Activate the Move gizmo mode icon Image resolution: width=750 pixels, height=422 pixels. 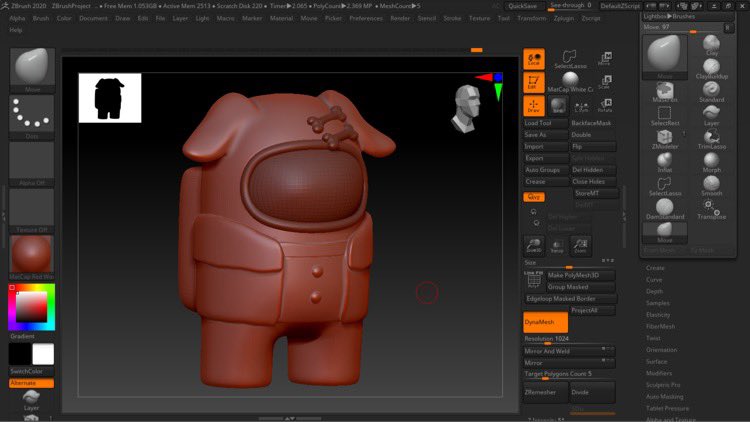[605, 58]
